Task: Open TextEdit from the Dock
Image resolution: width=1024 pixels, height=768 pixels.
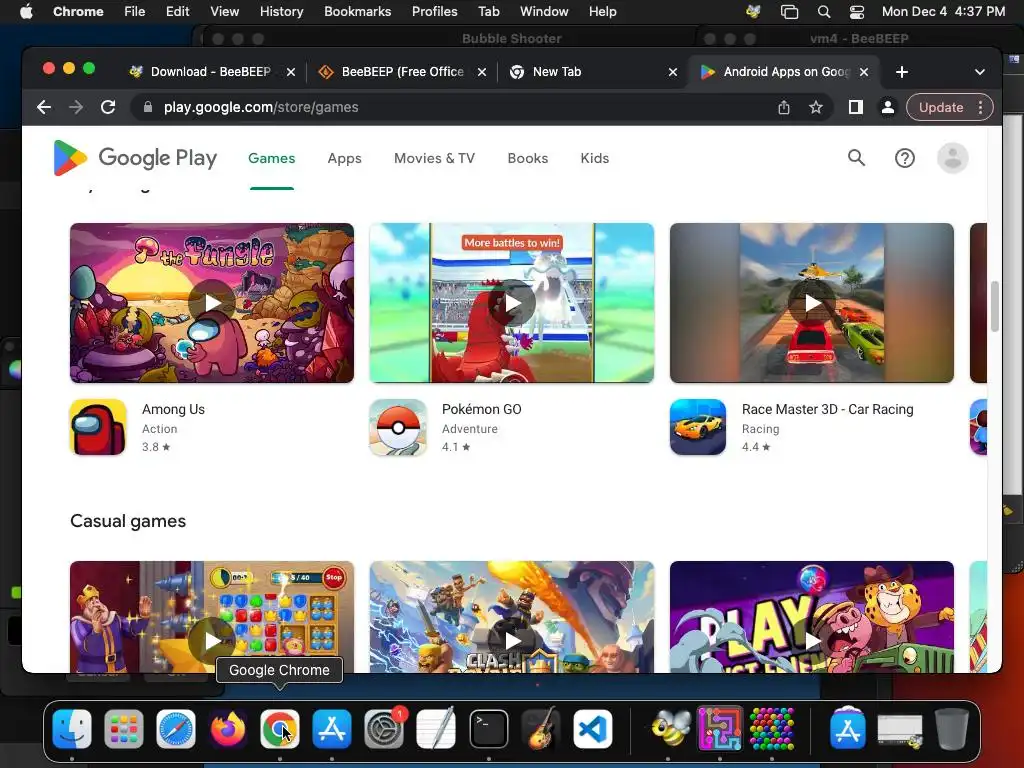Action: tap(436, 729)
